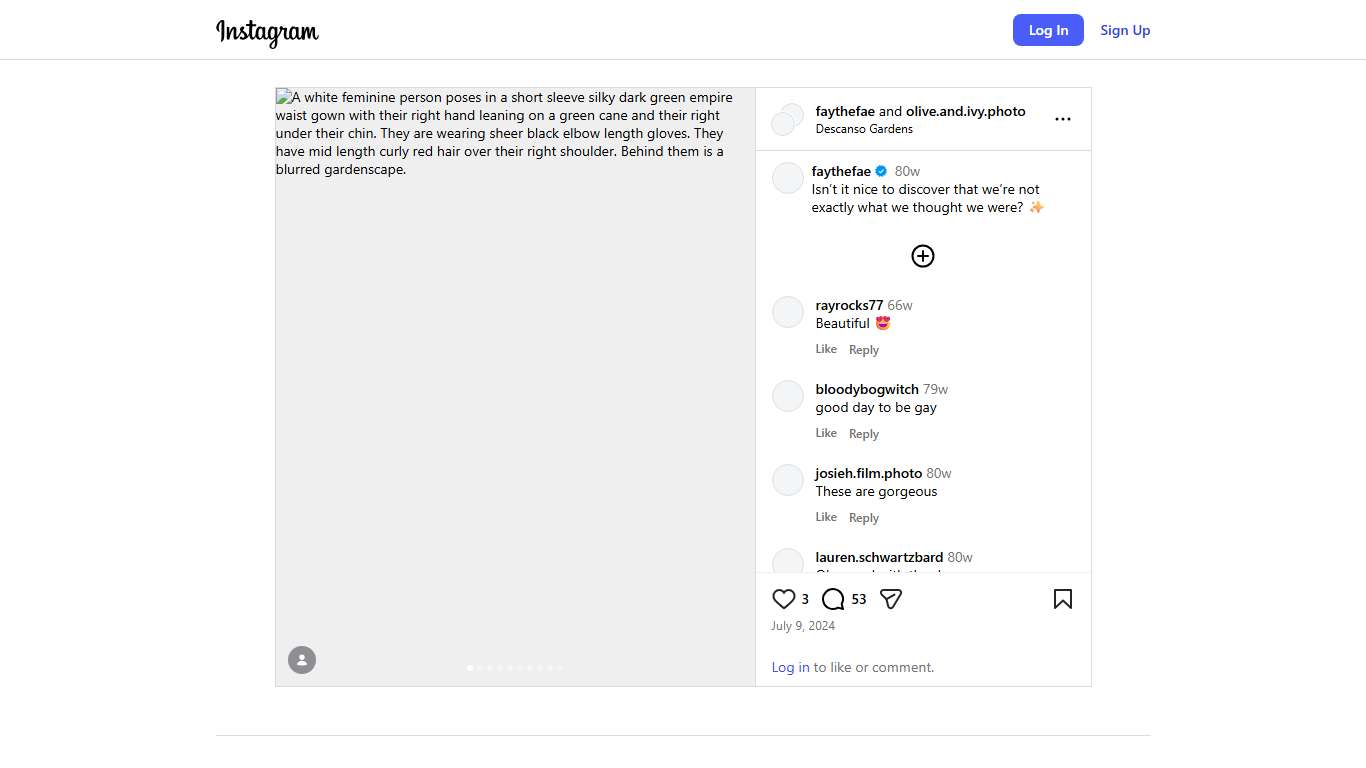Click the share paper plane icon
The height and width of the screenshot is (768, 1366).
891,599
